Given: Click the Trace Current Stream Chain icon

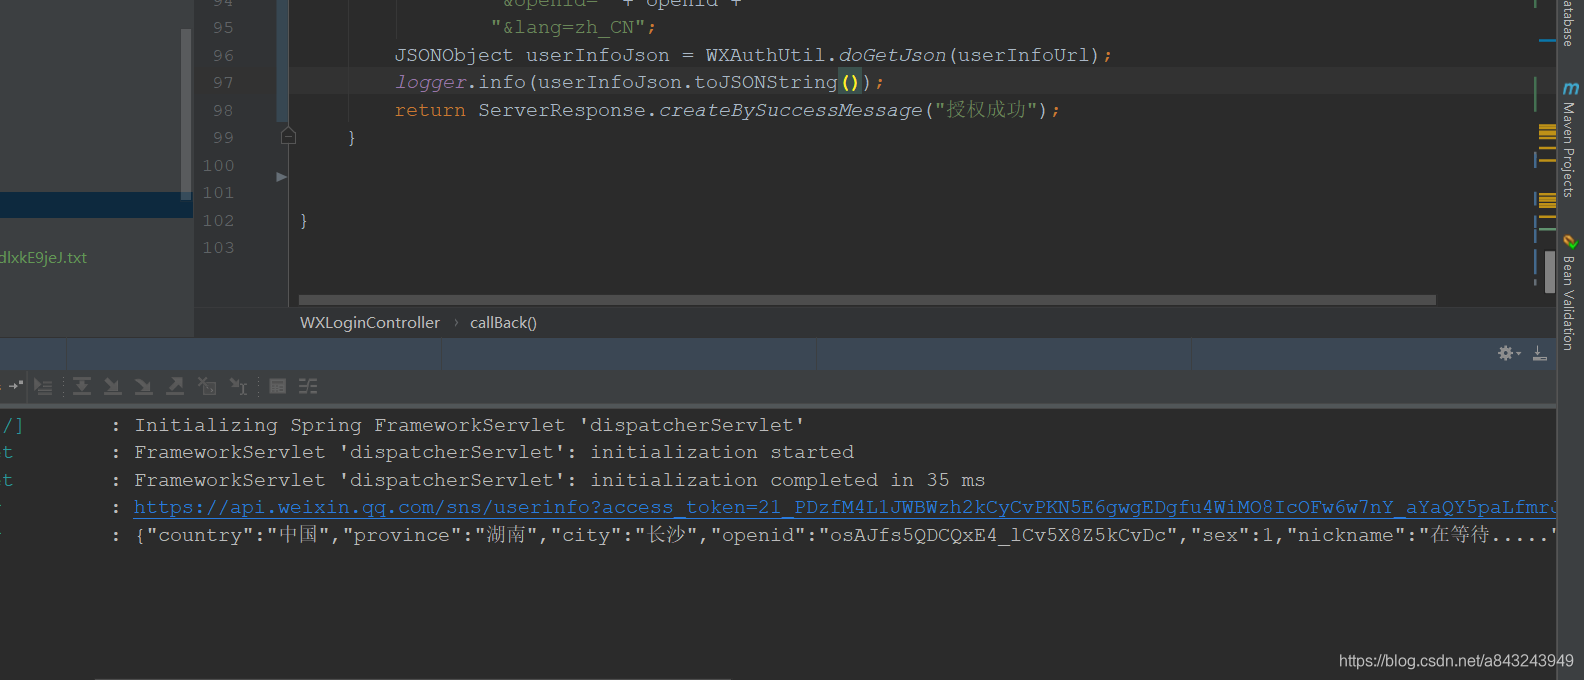Looking at the screenshot, I should click(308, 386).
